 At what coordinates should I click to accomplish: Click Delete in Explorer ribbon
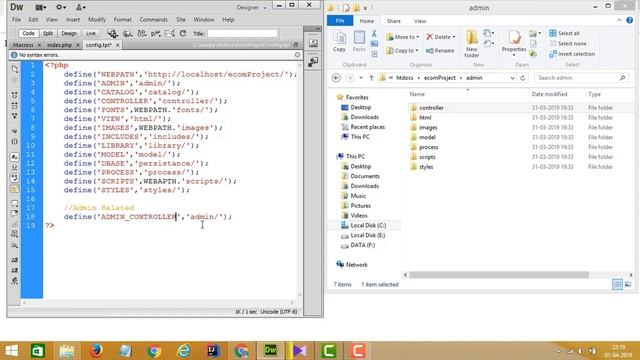[x=440, y=37]
